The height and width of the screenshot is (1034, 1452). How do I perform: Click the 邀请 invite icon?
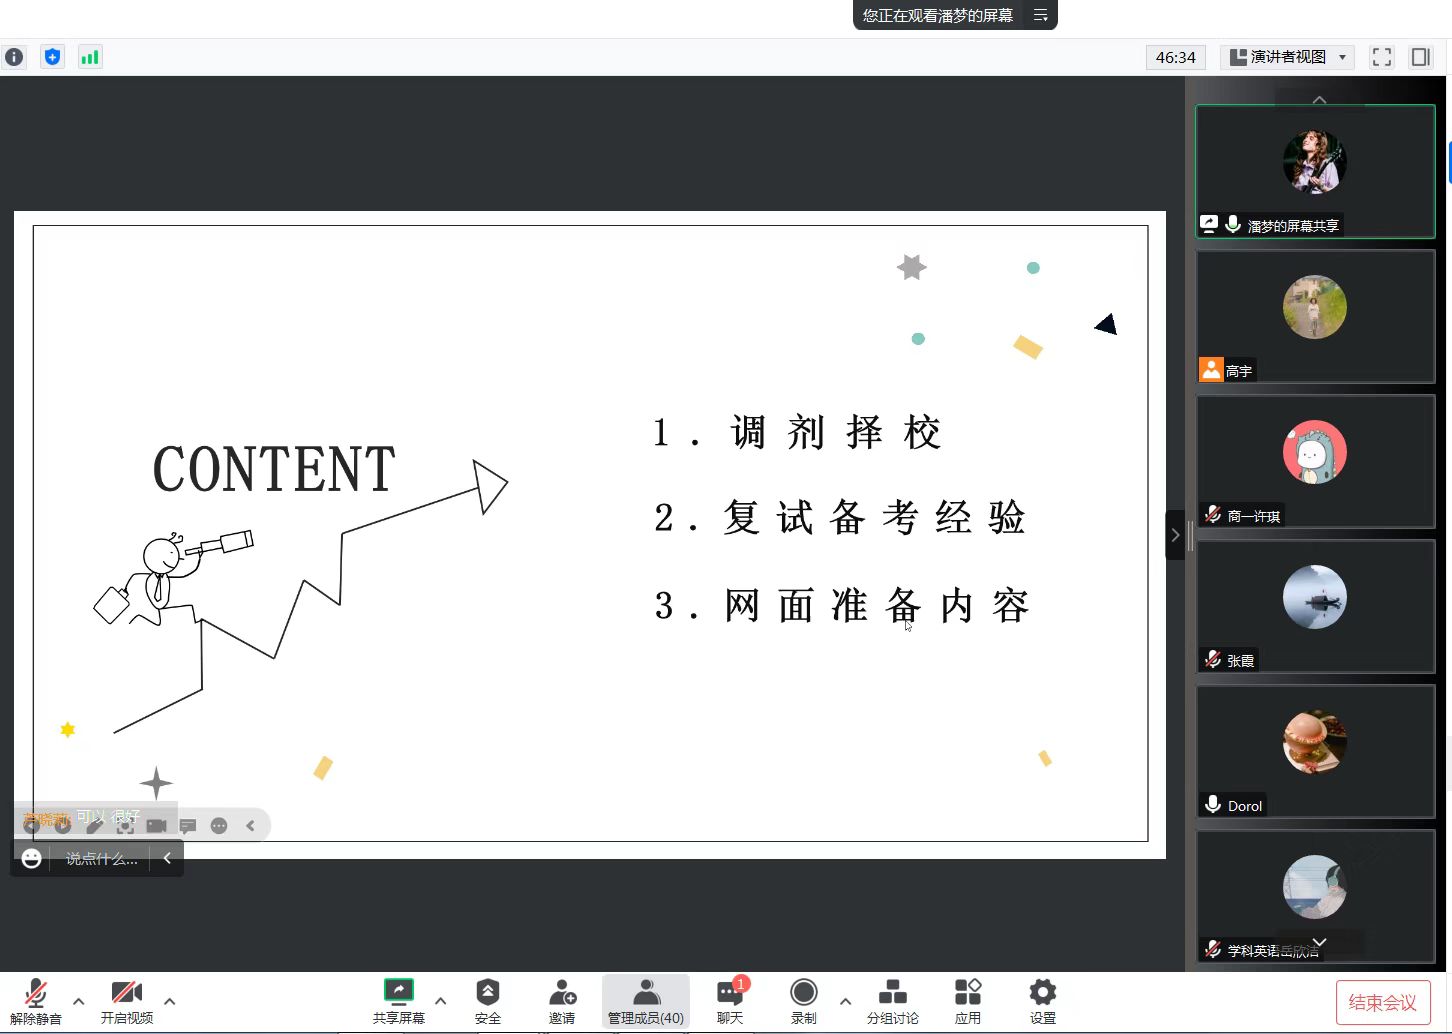tap(562, 1000)
